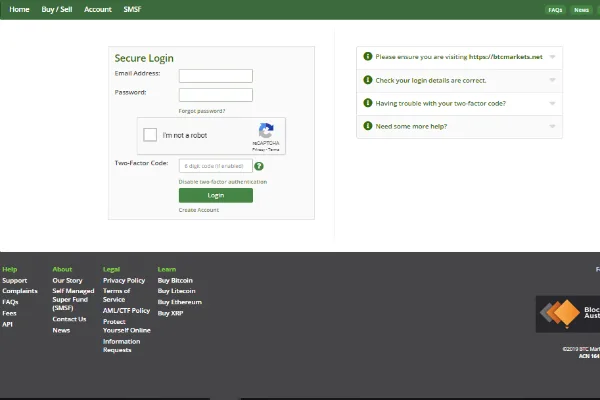Viewport: 600px width, 400px height.
Task: Expand 'Need some more help?' dropdown arrow
Action: coord(553,126)
